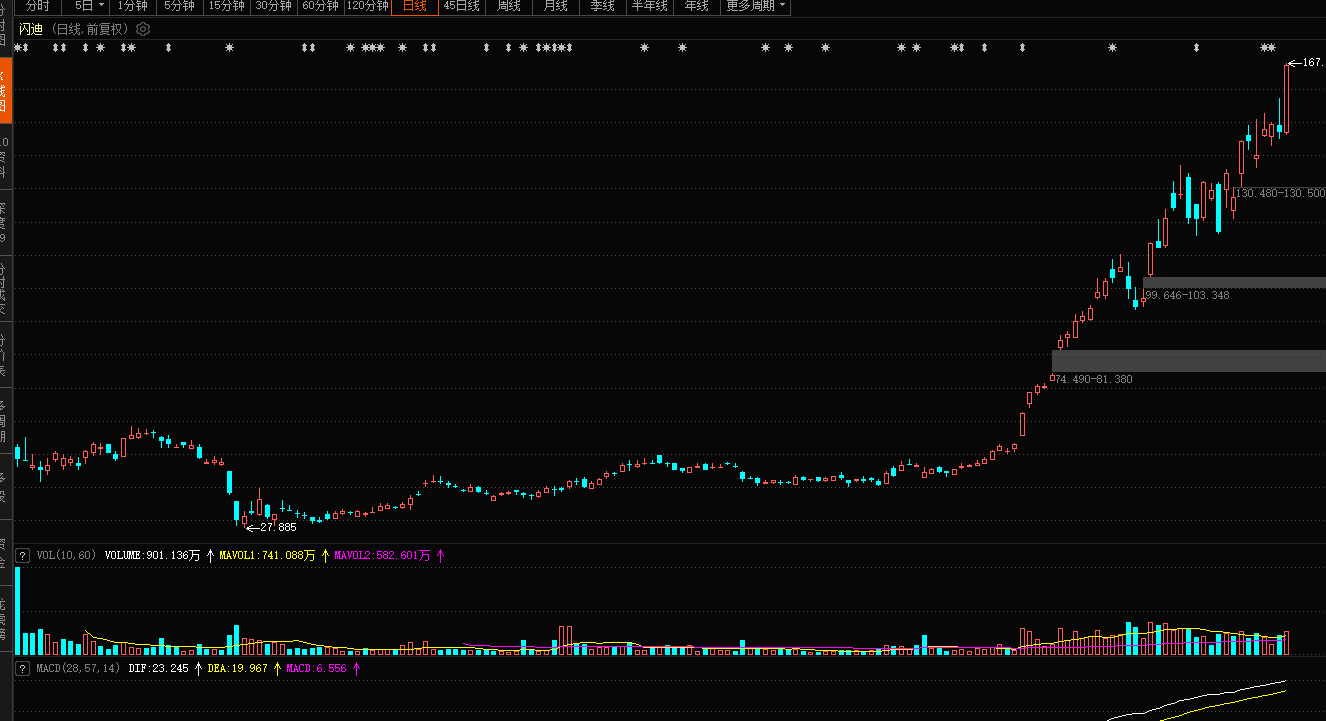Viewport: 1326px width, 721px height.
Task: Click the VOLUME:901.136万 value
Action: click(x=152, y=555)
